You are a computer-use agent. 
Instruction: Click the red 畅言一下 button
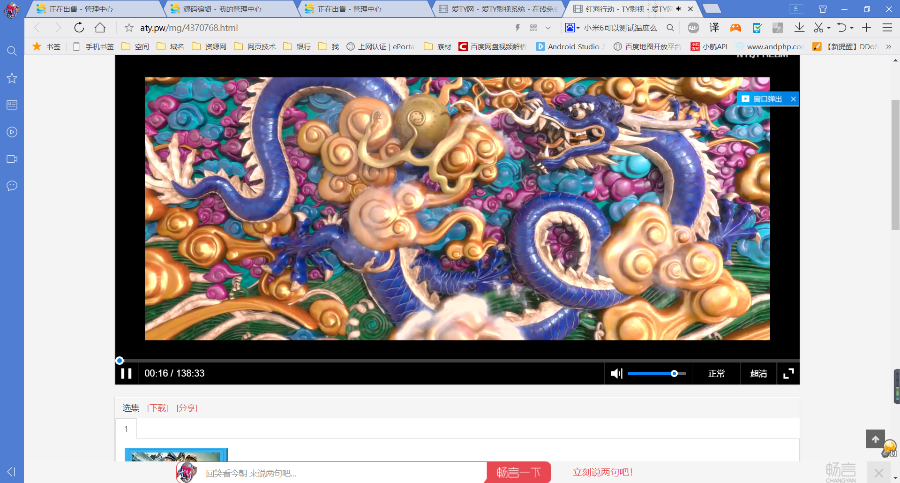click(x=518, y=472)
